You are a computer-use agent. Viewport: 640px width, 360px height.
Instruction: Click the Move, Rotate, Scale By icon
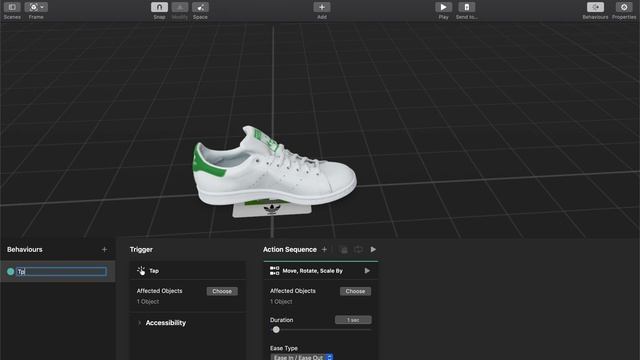coord(274,271)
